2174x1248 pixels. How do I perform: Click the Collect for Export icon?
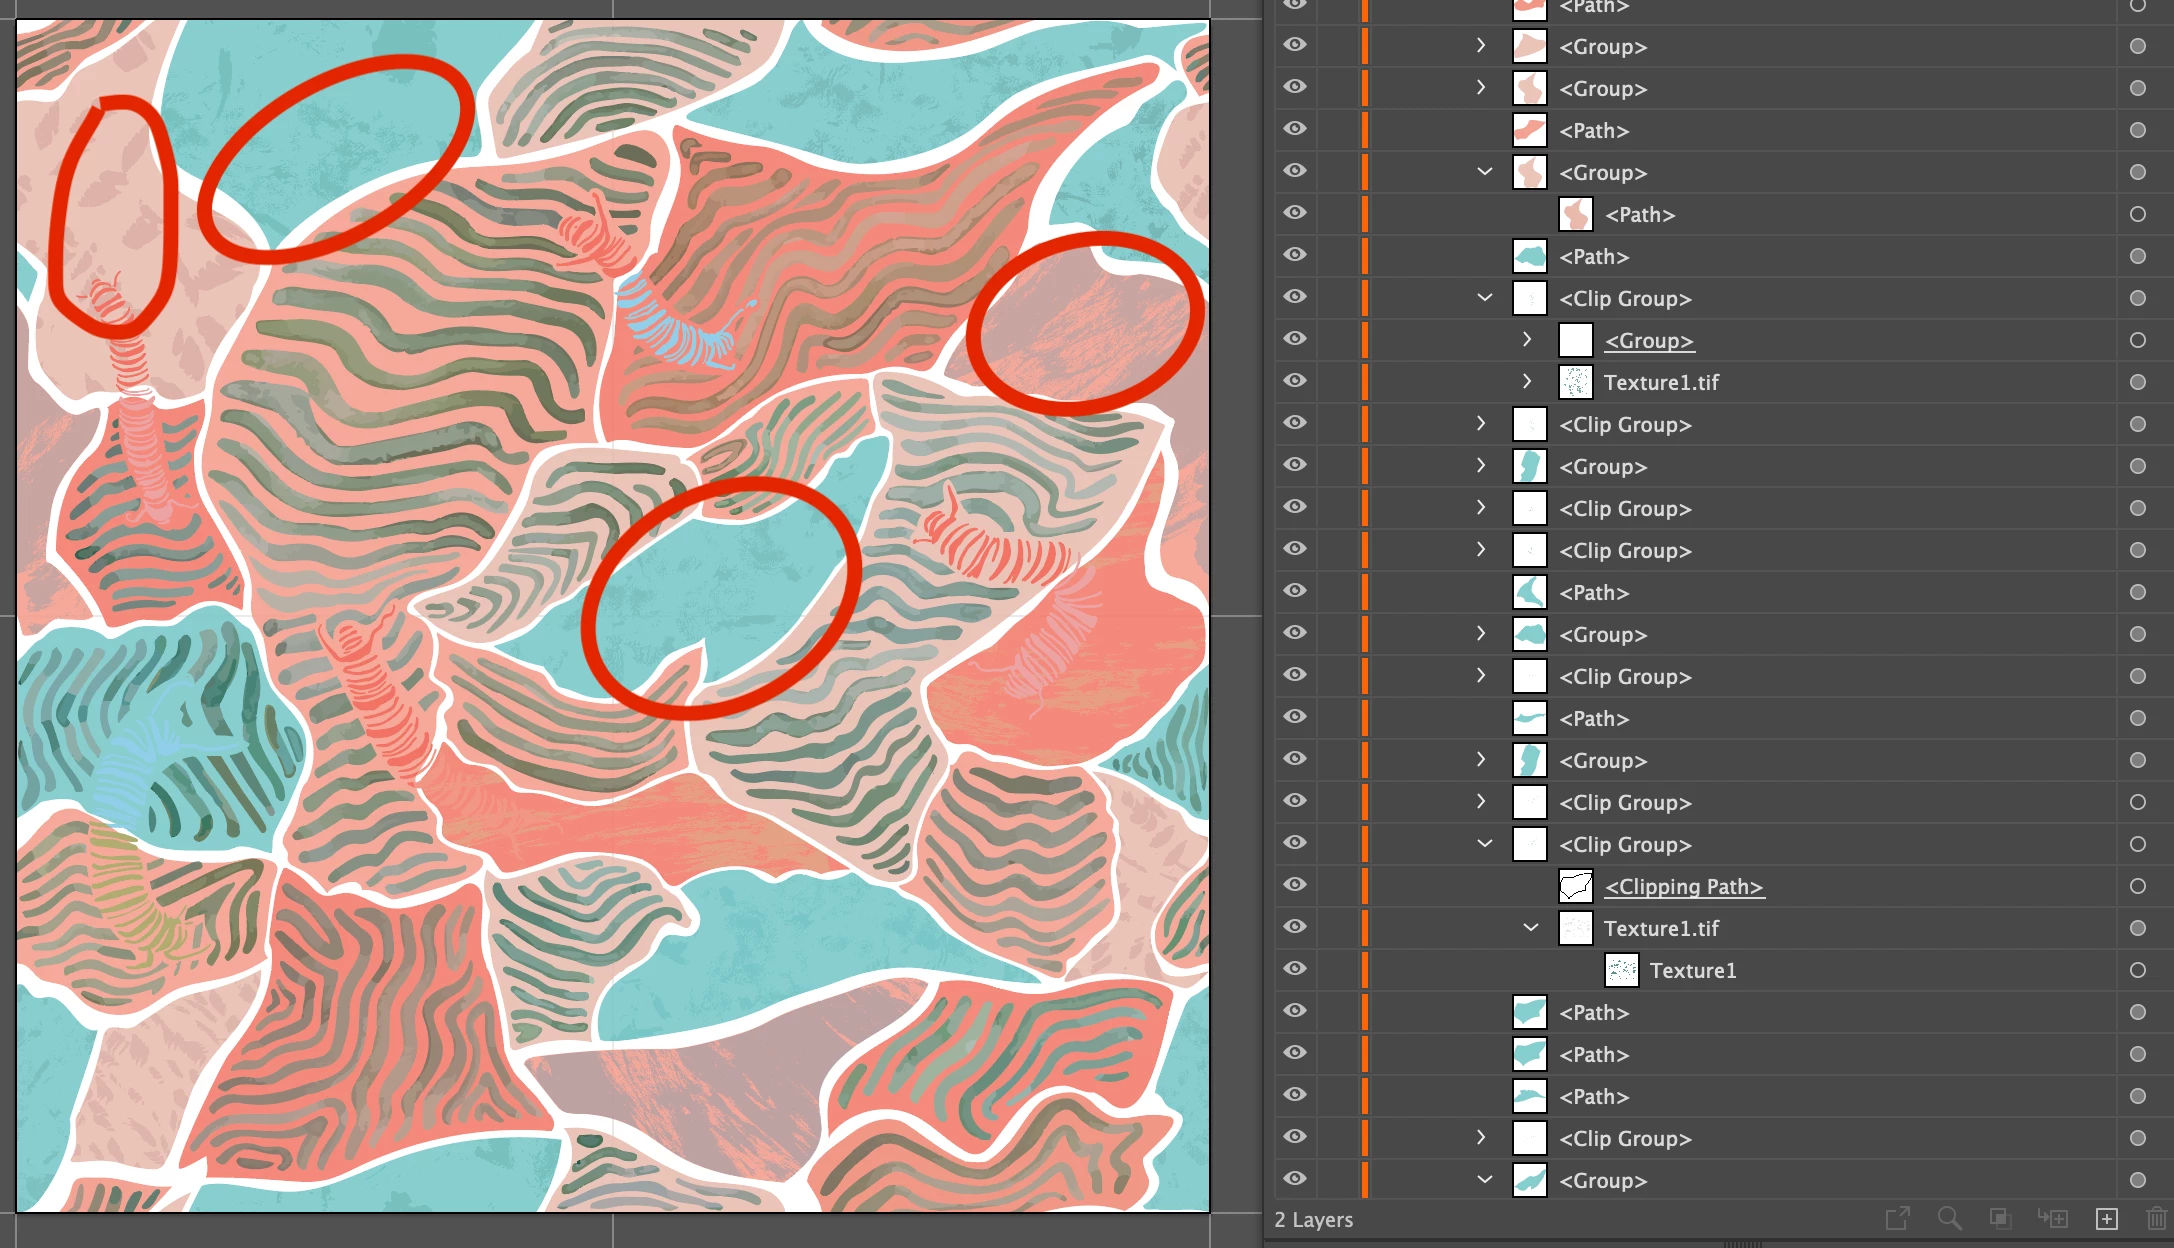pos(1897,1218)
